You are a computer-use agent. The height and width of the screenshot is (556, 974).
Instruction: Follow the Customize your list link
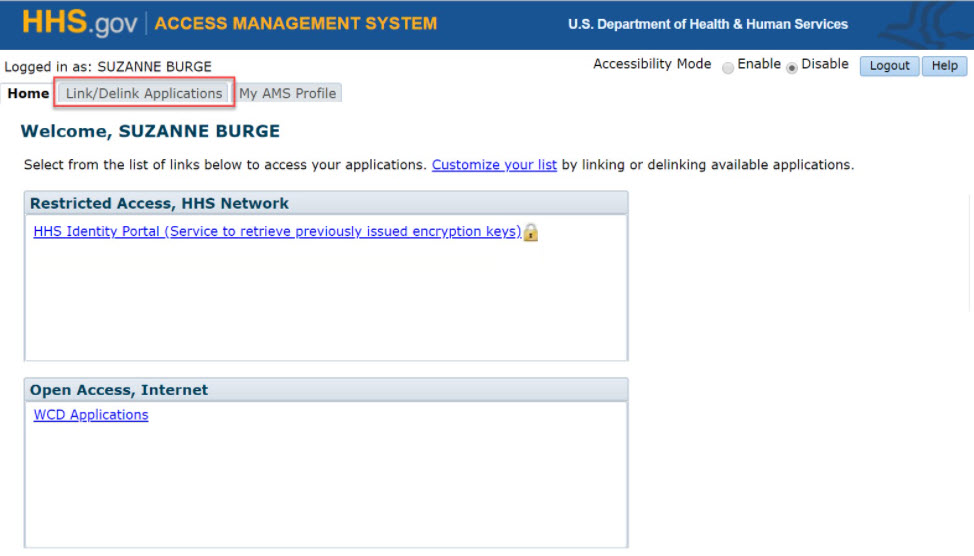pyautogui.click(x=494, y=165)
